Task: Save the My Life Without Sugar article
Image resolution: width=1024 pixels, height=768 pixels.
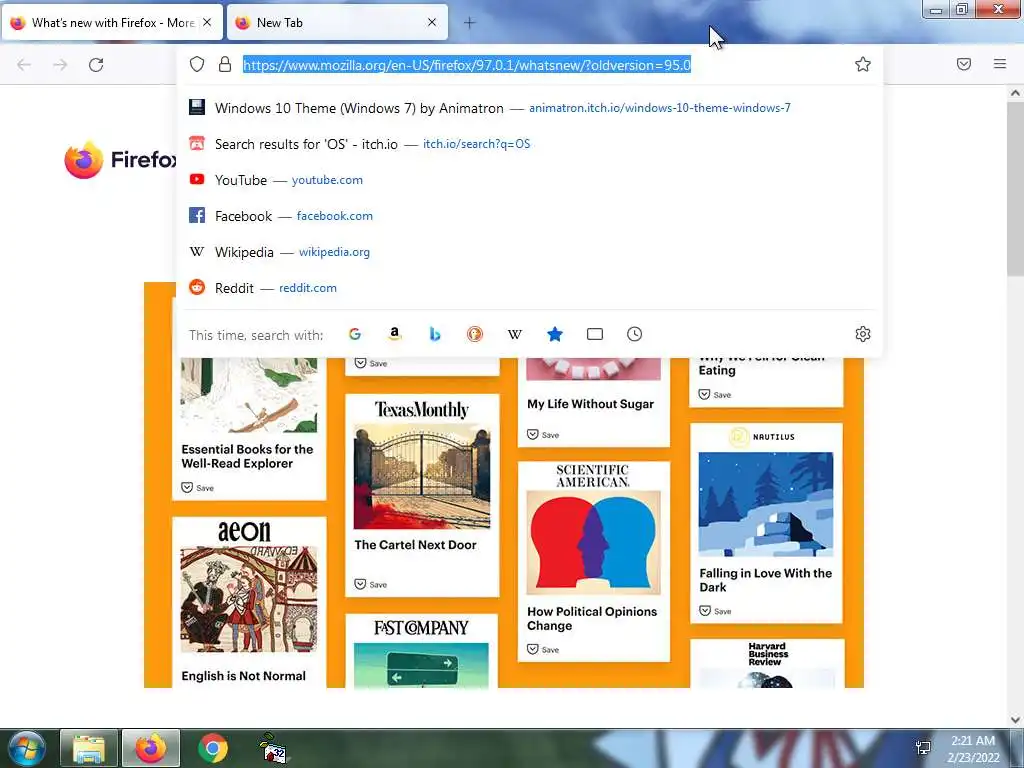Action: [543, 435]
